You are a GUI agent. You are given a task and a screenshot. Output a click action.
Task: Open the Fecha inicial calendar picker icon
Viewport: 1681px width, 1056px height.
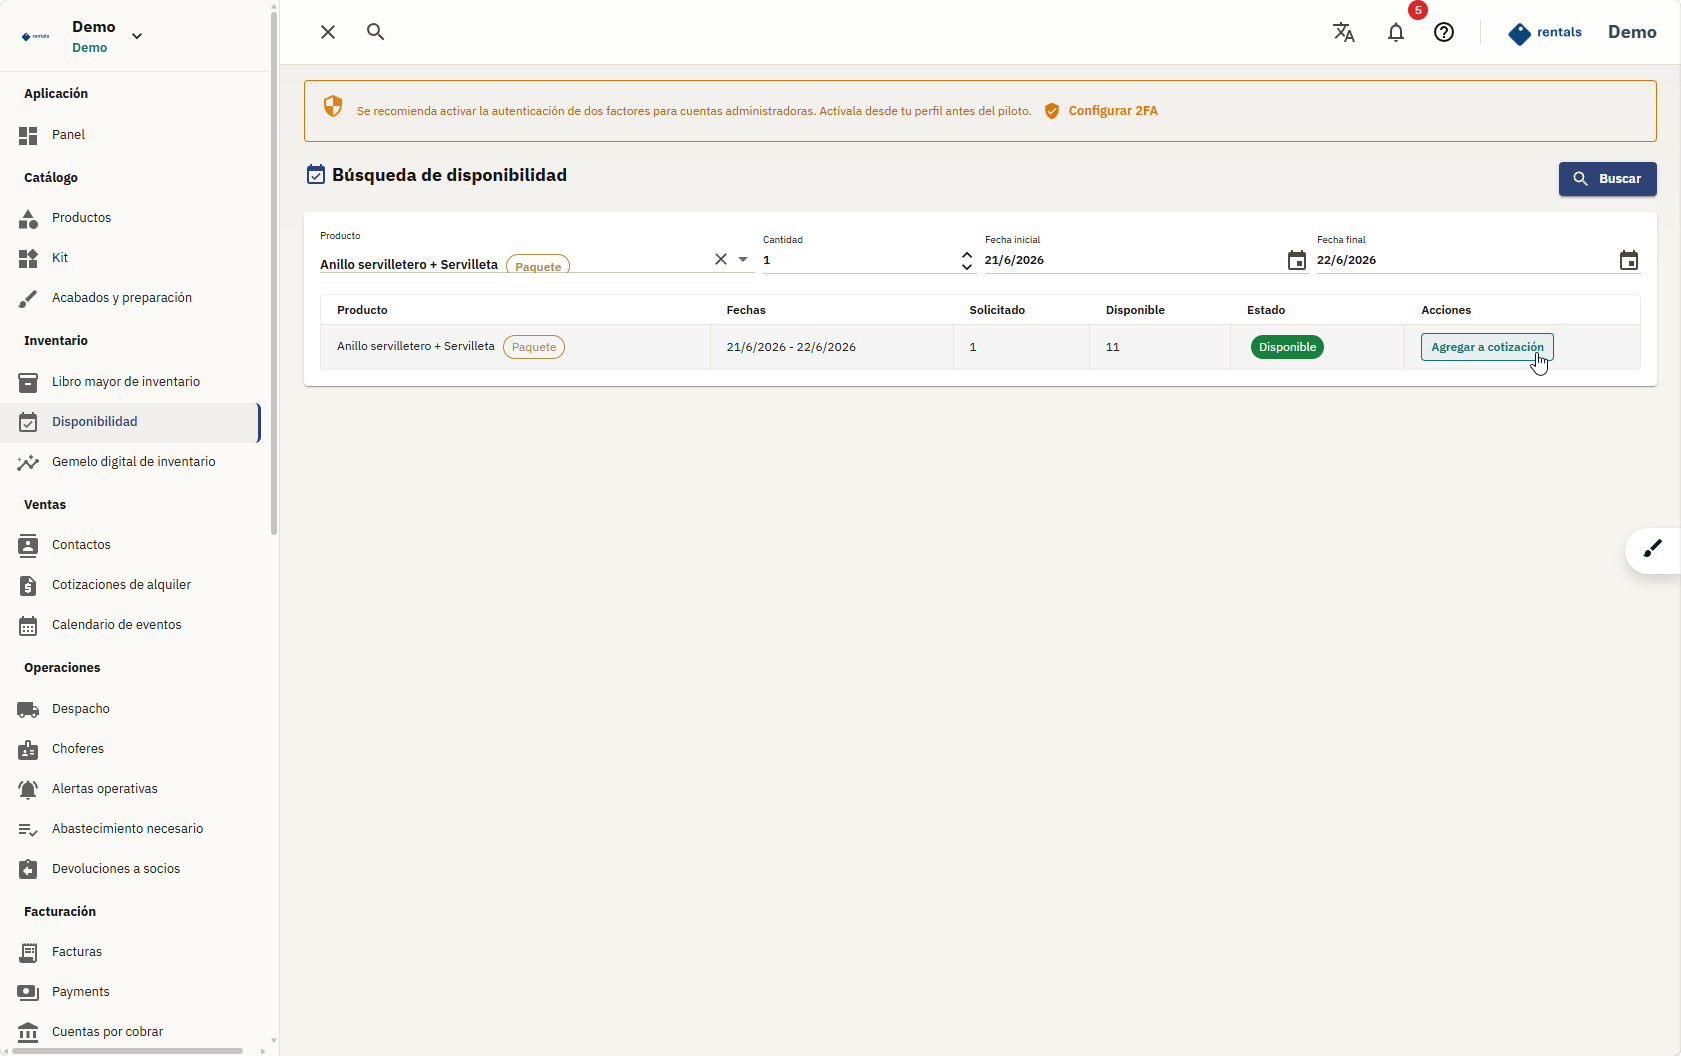tap(1297, 260)
